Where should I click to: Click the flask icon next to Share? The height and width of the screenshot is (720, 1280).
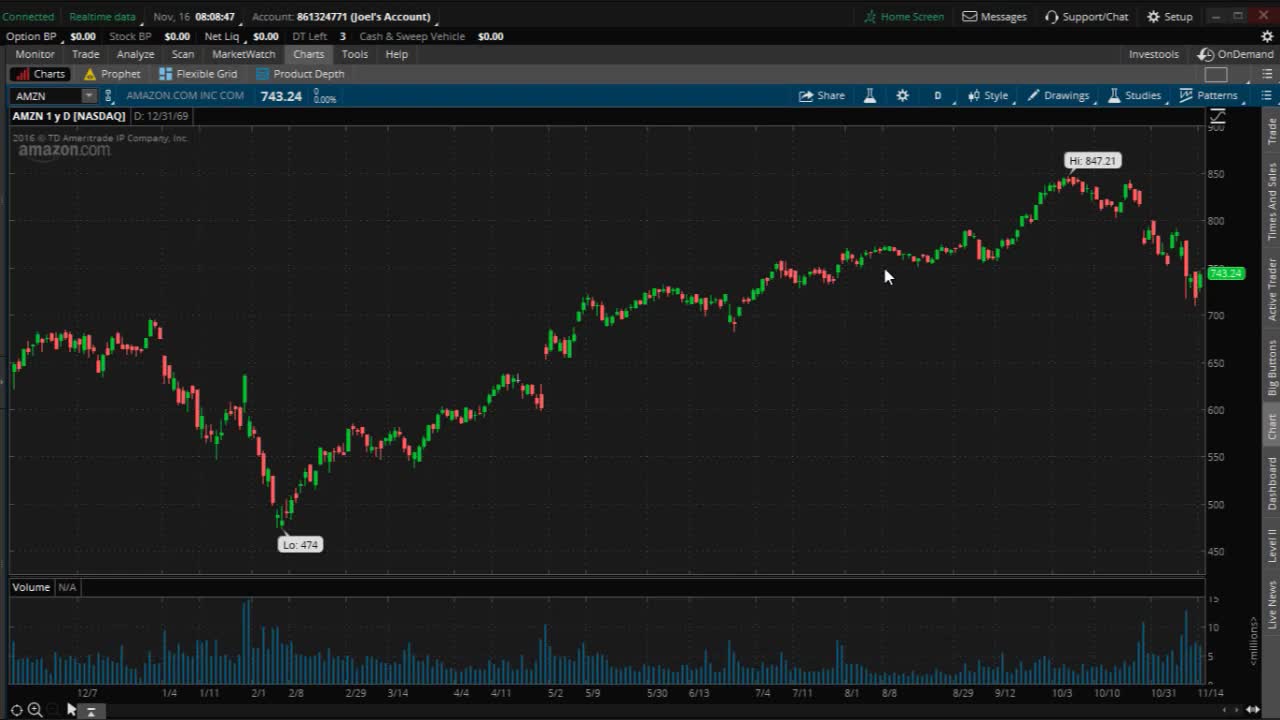coord(870,96)
